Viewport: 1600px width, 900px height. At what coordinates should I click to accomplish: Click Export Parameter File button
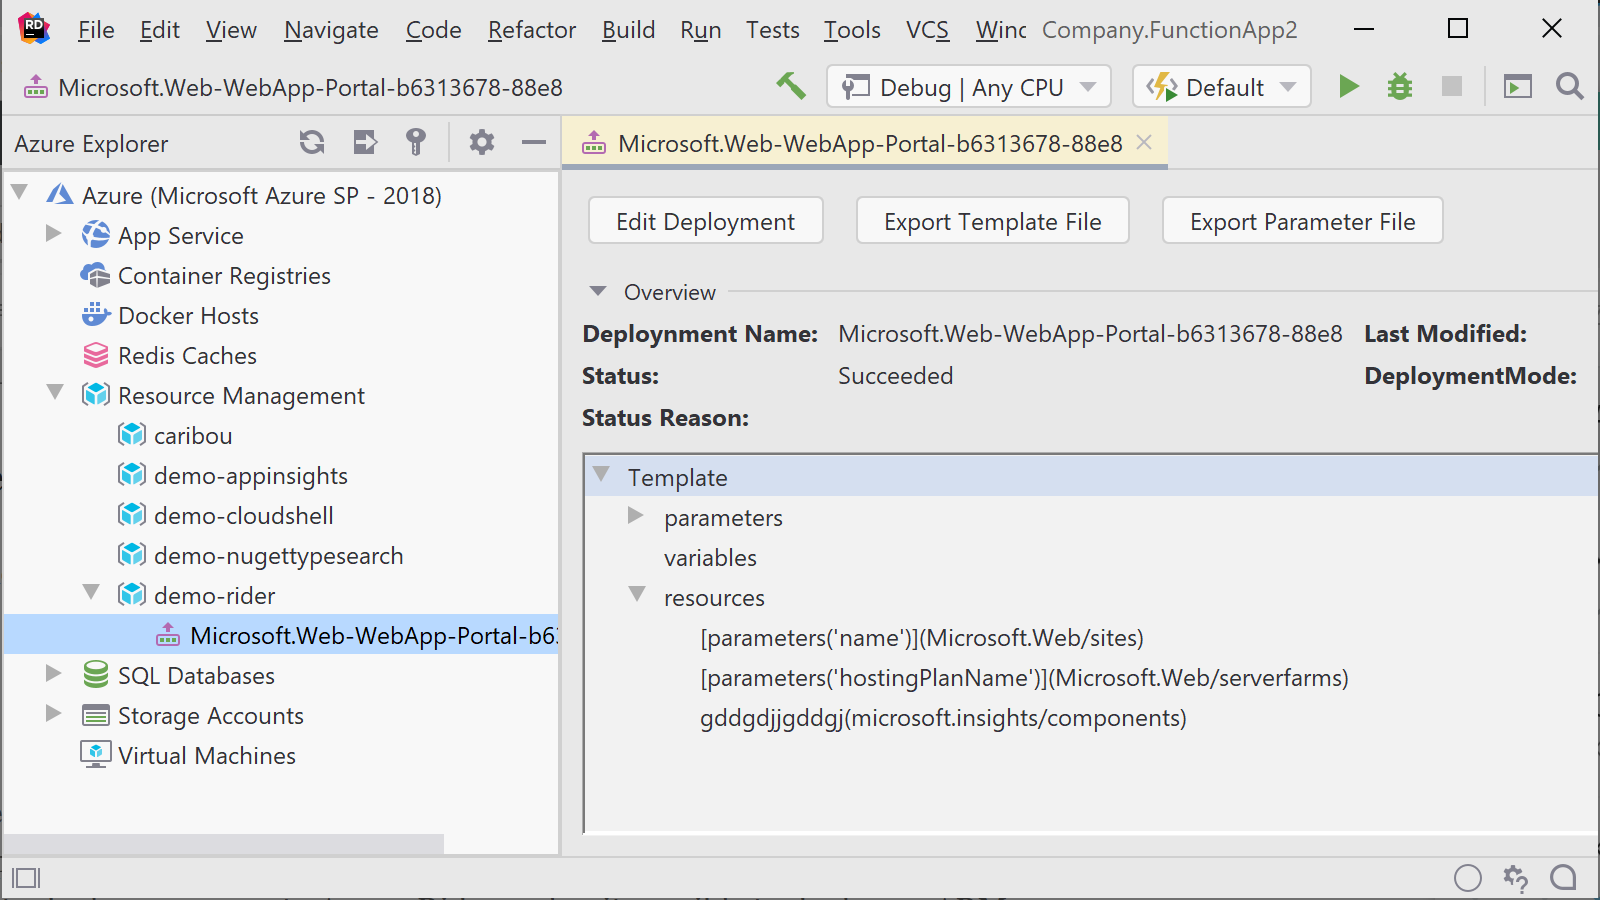click(1303, 221)
